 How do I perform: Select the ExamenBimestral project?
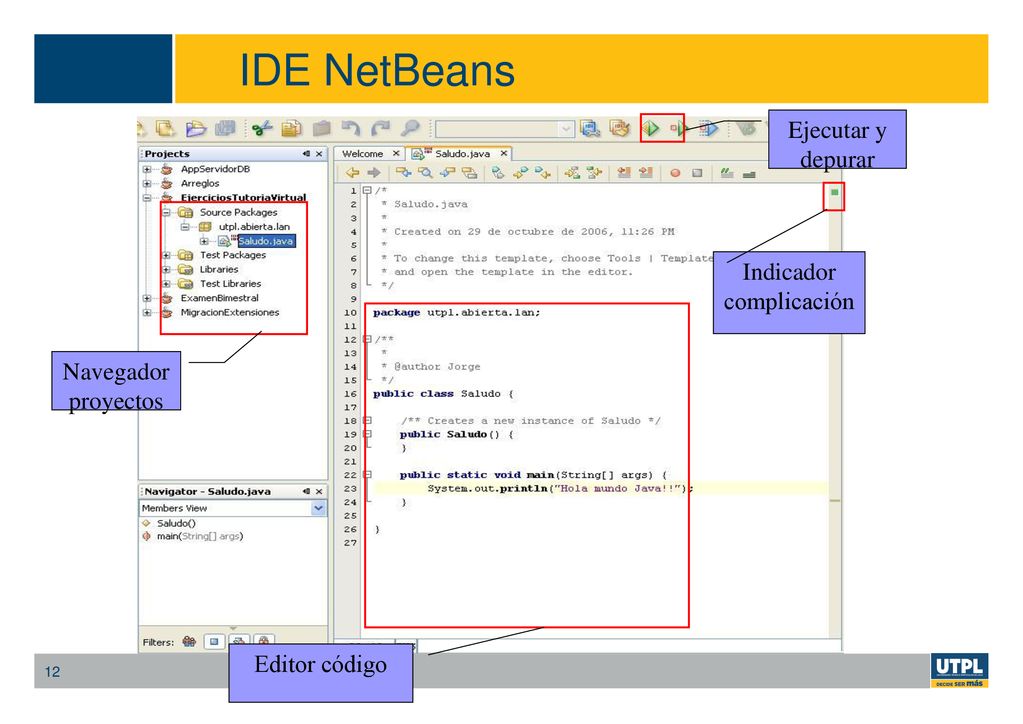coord(219,298)
